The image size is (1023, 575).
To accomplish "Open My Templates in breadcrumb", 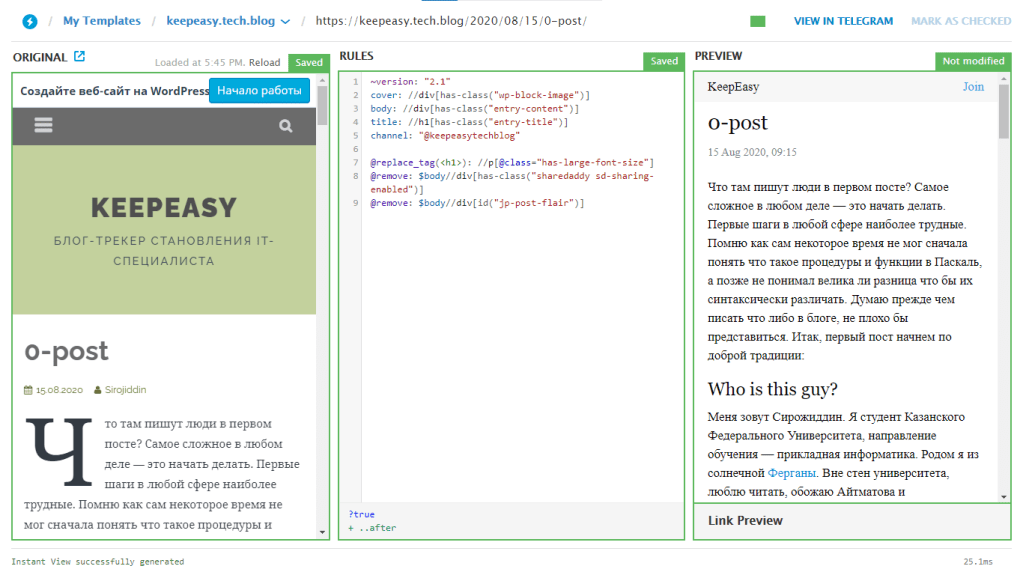I will 101,21.
